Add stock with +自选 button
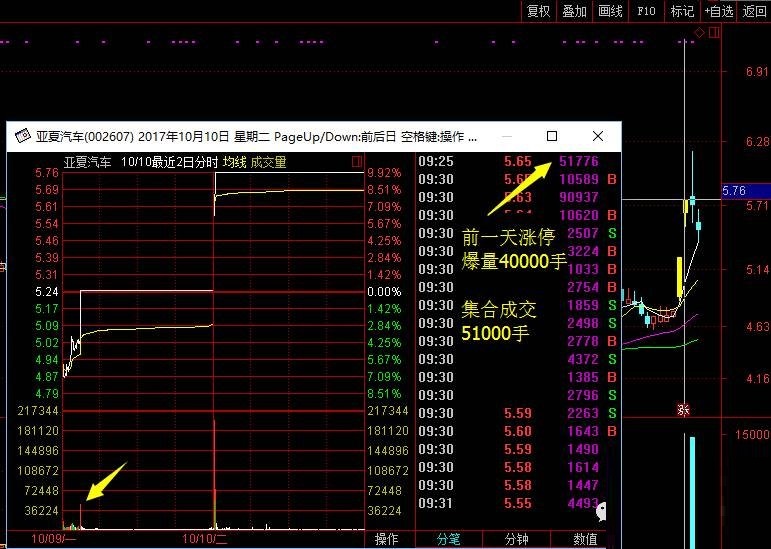The width and height of the screenshot is (771, 549). 719,11
